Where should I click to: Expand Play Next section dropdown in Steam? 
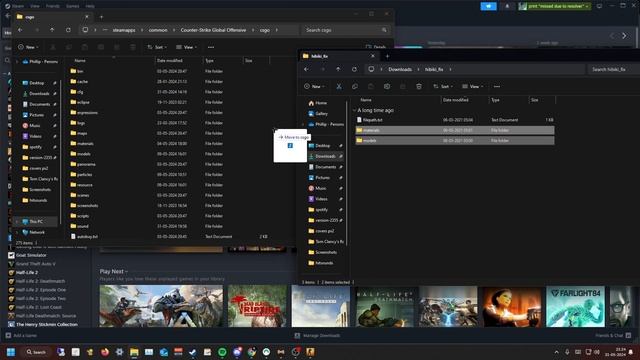tap(127, 272)
